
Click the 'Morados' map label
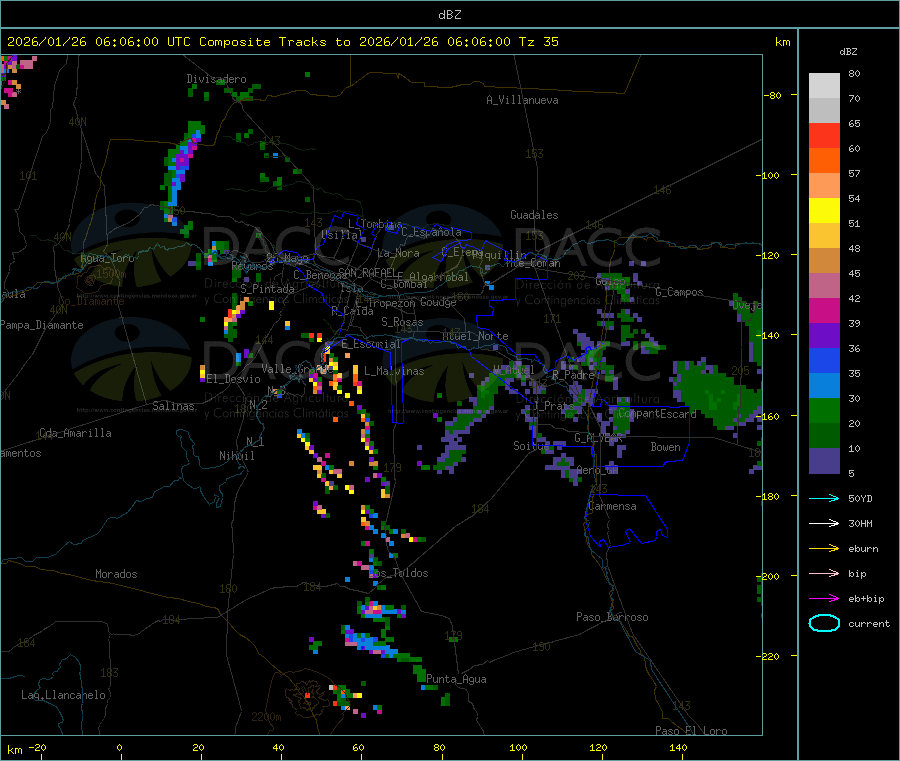116,574
